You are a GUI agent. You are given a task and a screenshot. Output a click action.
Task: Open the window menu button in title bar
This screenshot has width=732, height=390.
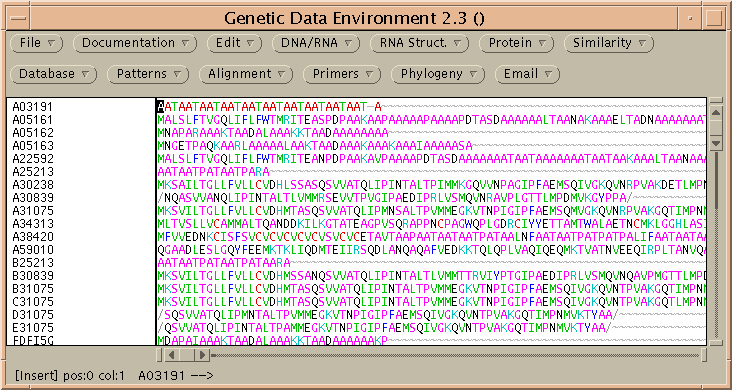[x=18, y=19]
